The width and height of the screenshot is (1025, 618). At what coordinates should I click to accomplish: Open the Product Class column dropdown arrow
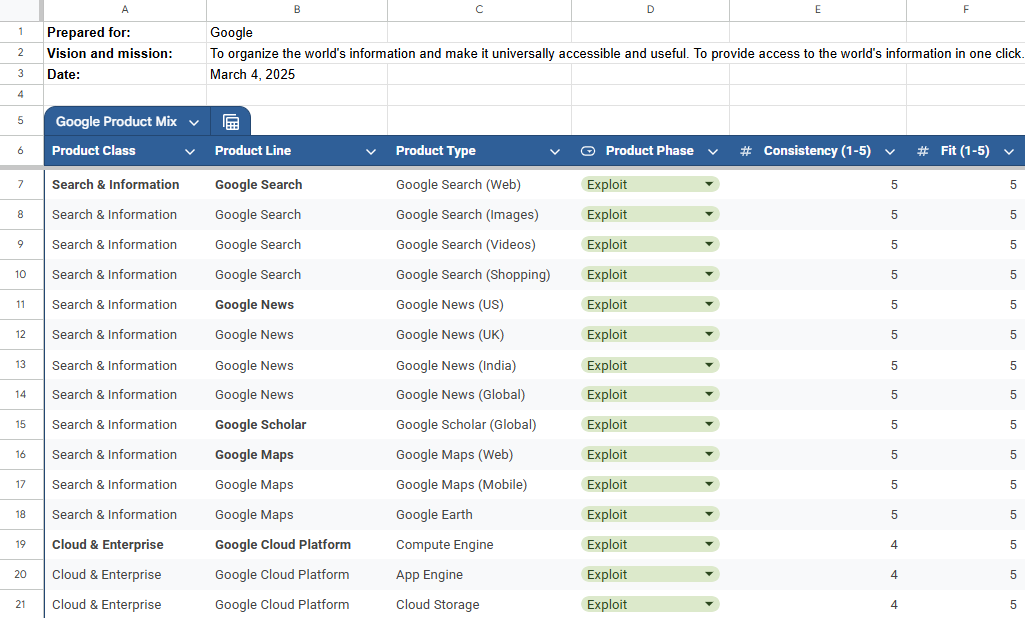coord(190,152)
